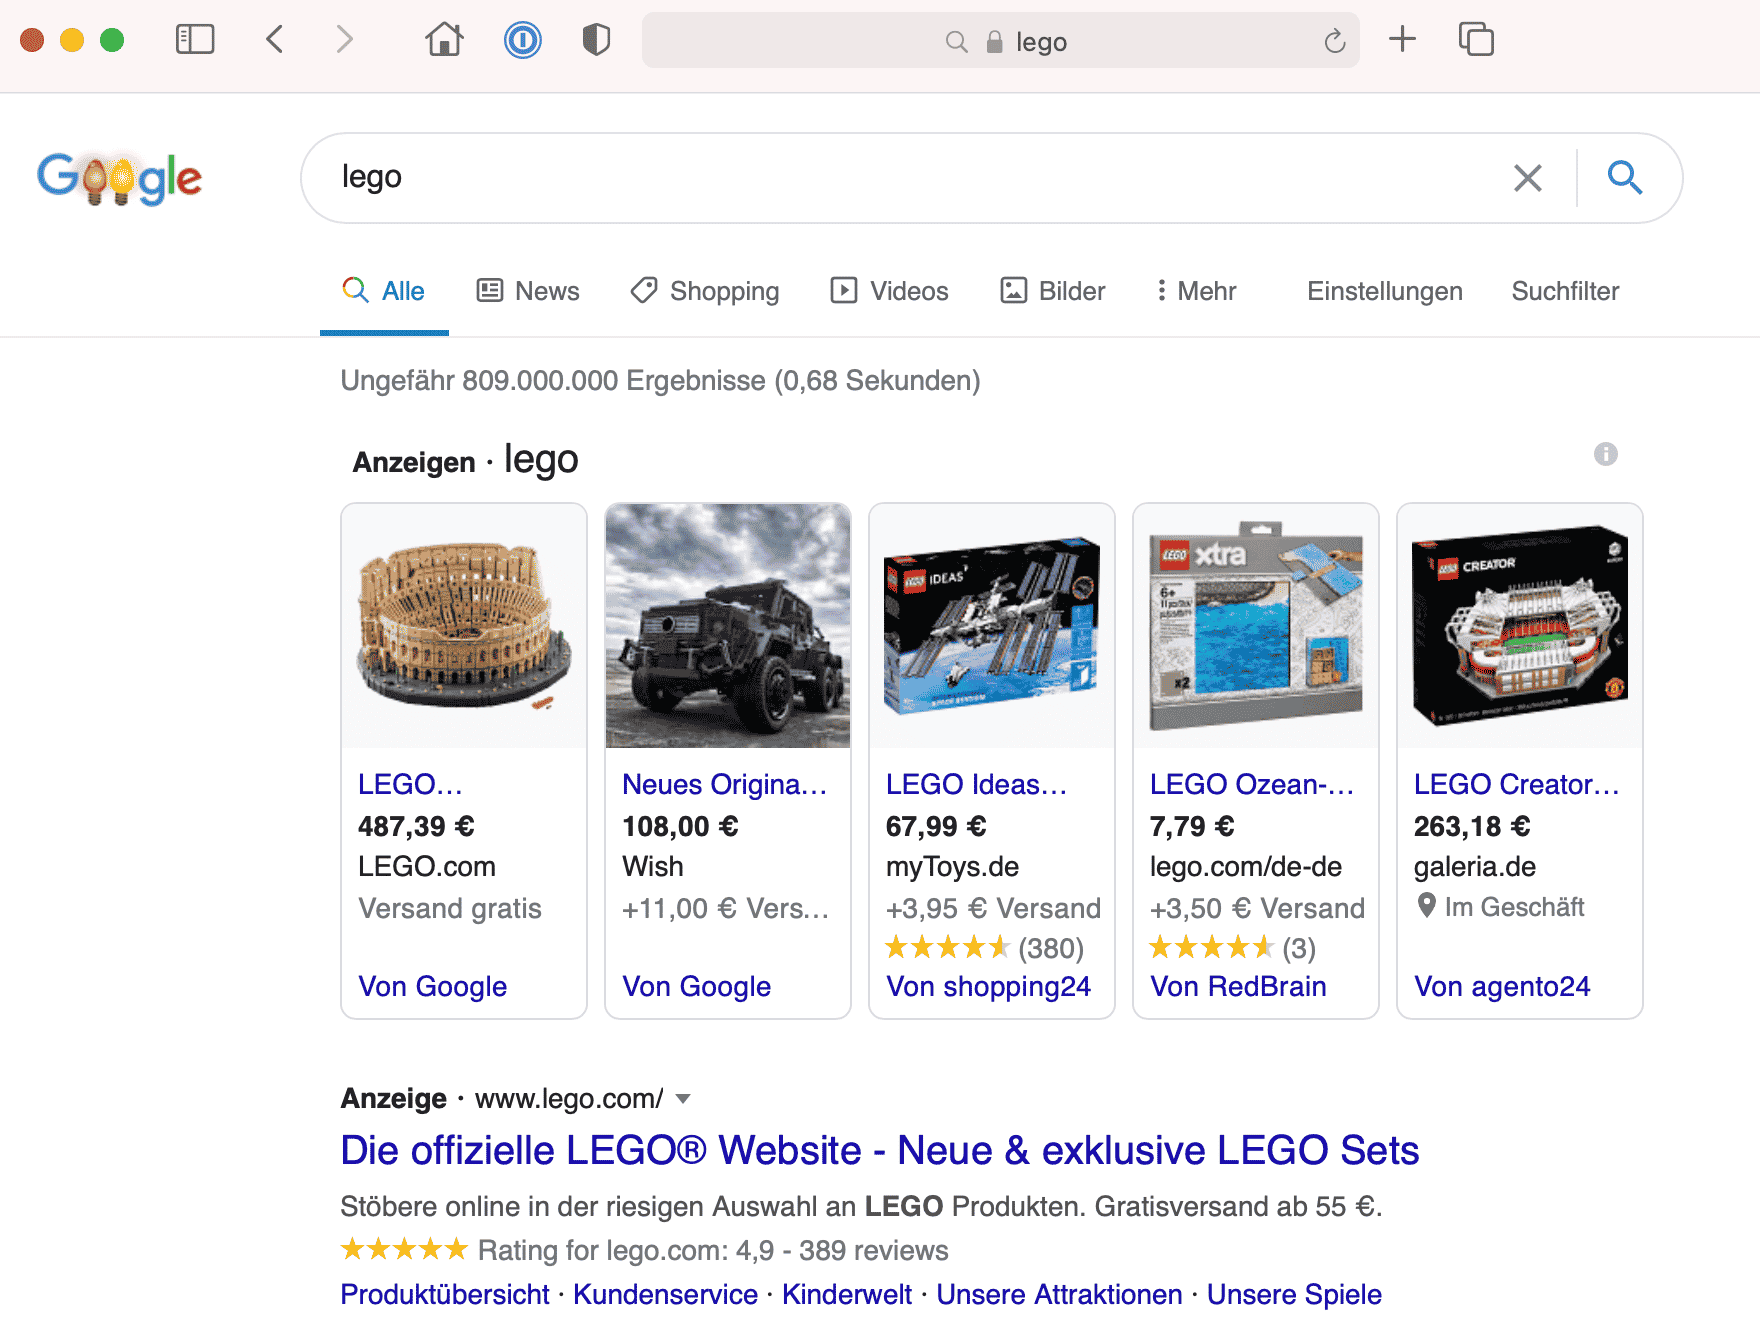The width and height of the screenshot is (1760, 1320).
Task: Click the Wish seller name
Action: pos(653,866)
